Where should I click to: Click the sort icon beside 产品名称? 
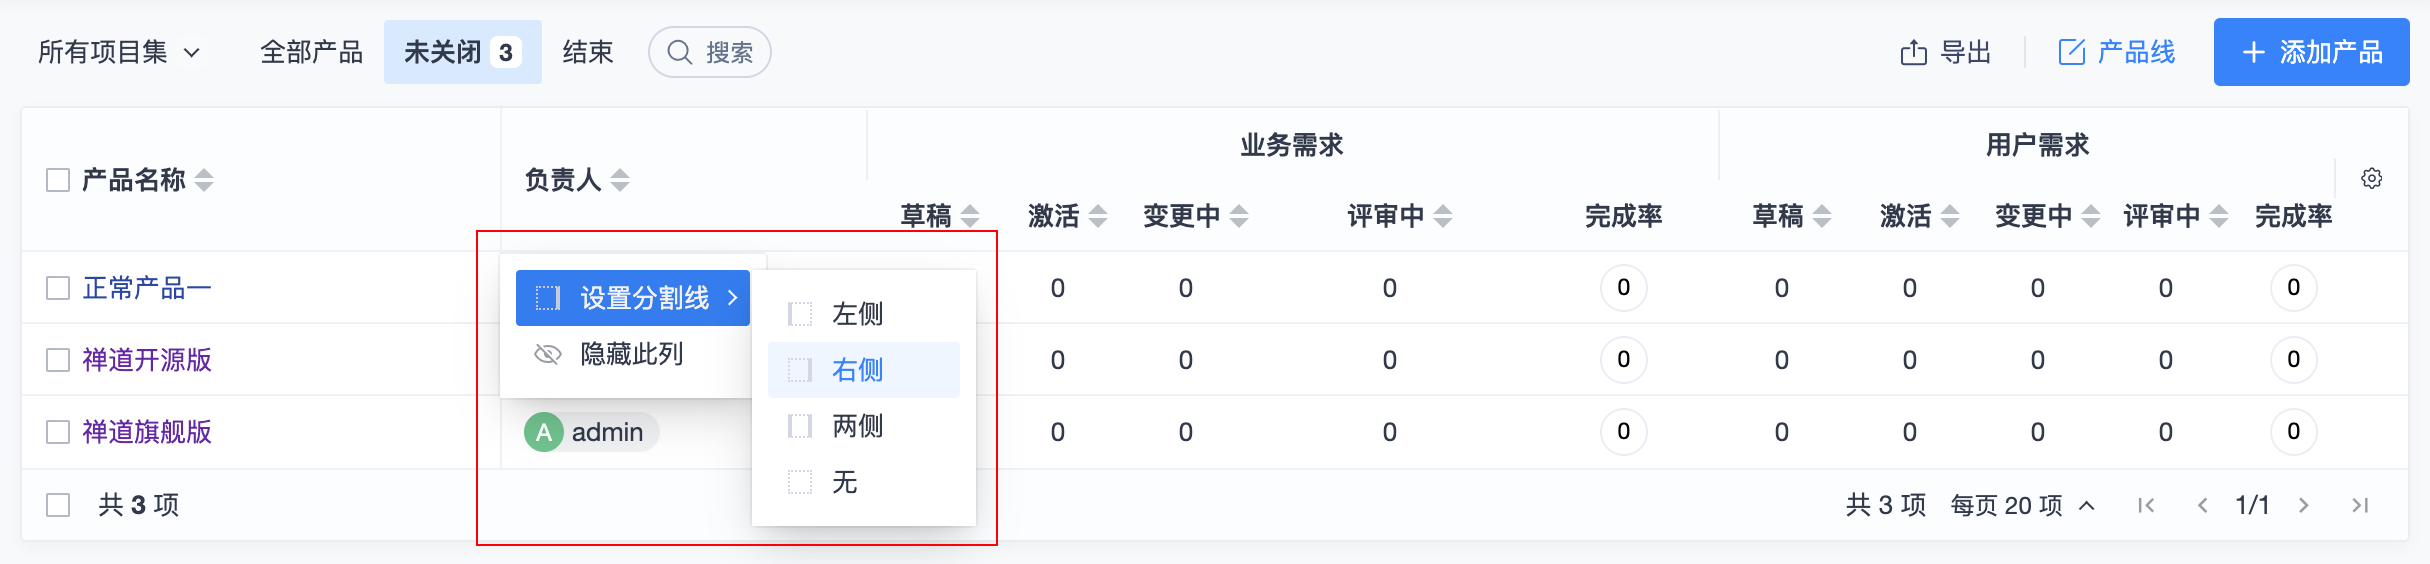pos(204,180)
